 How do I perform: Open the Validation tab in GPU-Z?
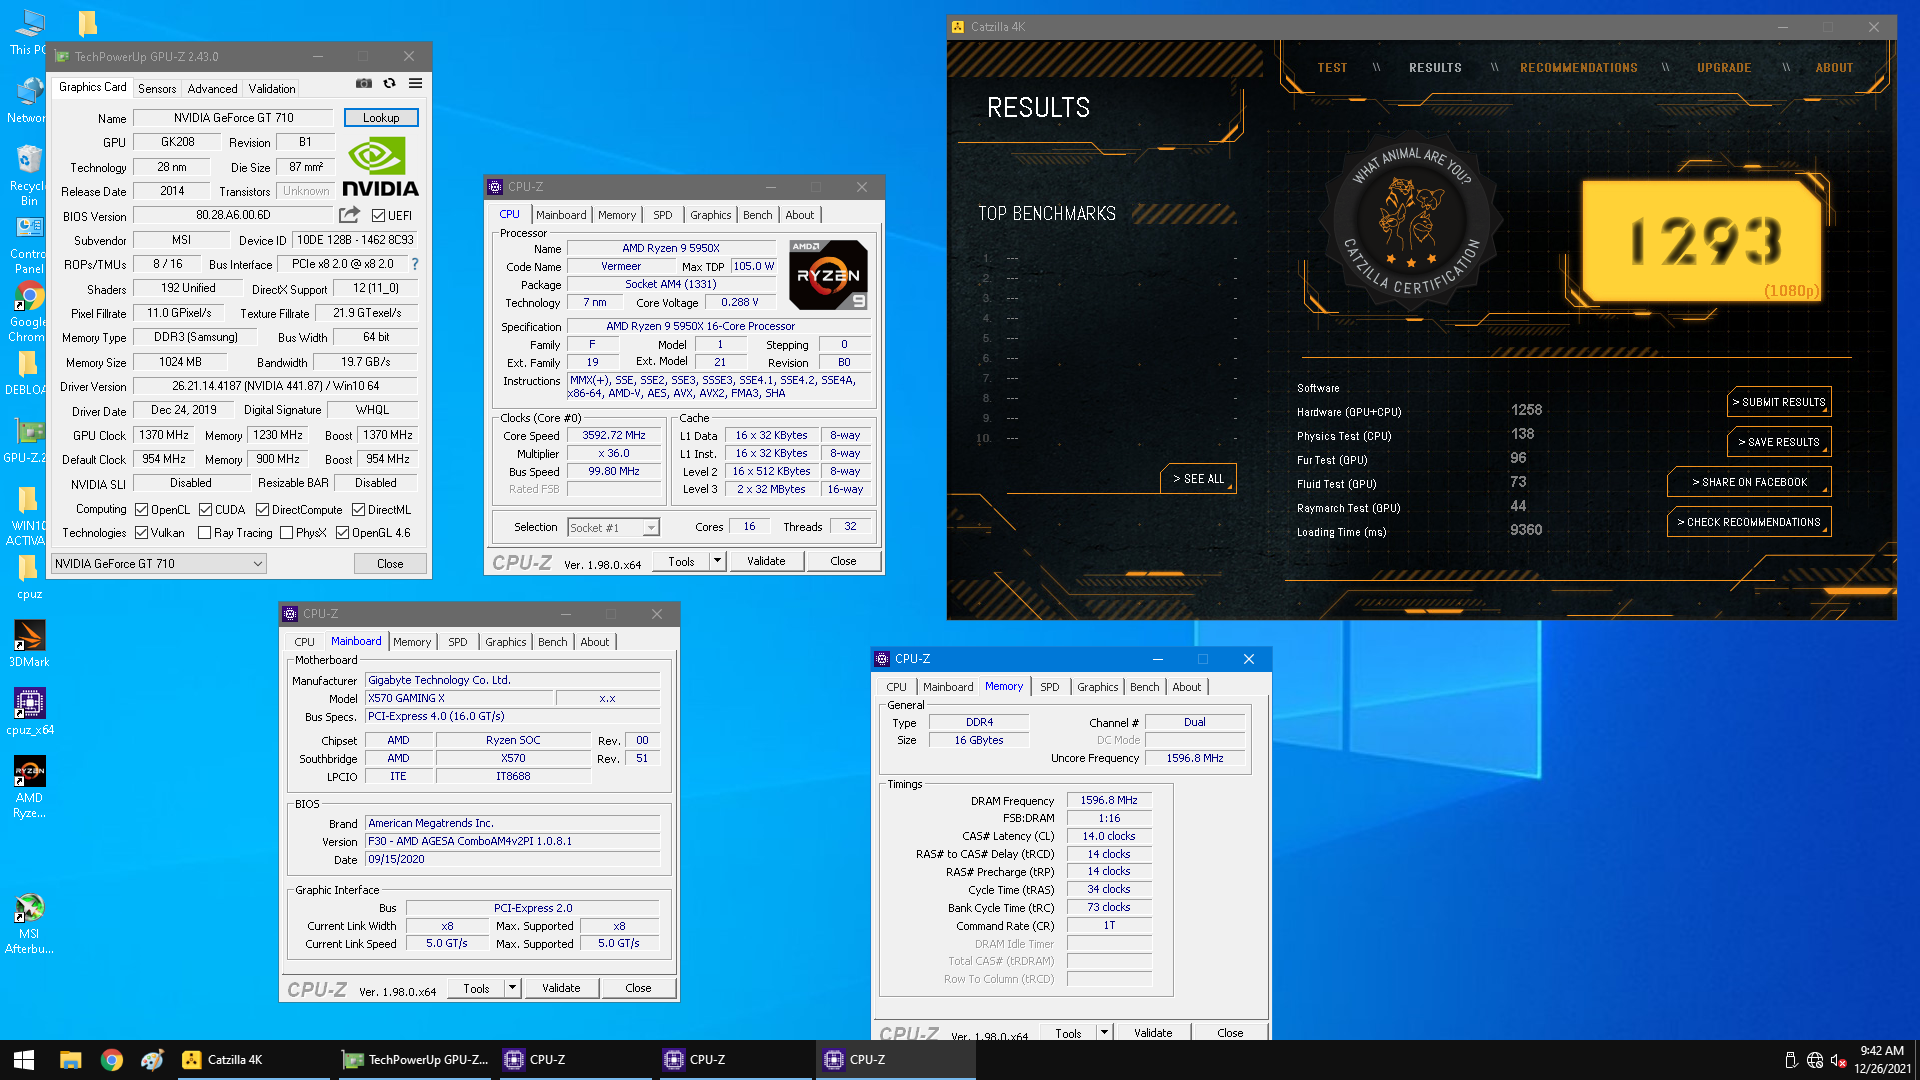272,88
